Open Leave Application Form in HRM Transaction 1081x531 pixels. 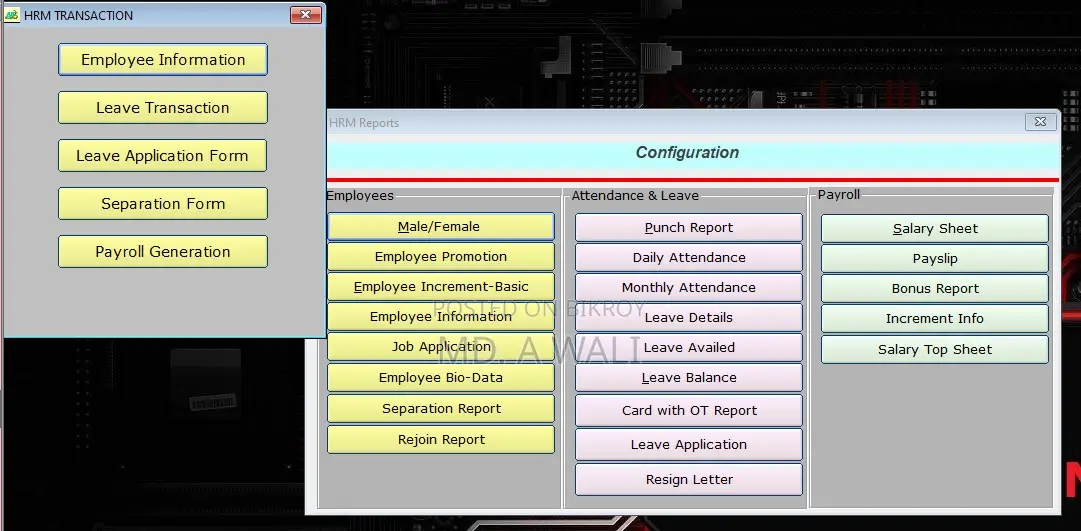click(163, 156)
